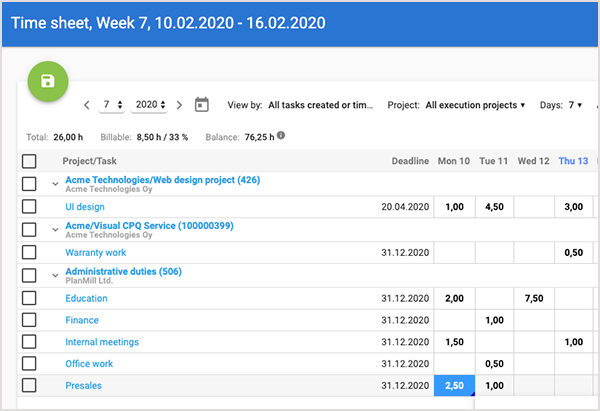The height and width of the screenshot is (411, 600).
Task: Open the Office work task link
Action: pos(89,364)
